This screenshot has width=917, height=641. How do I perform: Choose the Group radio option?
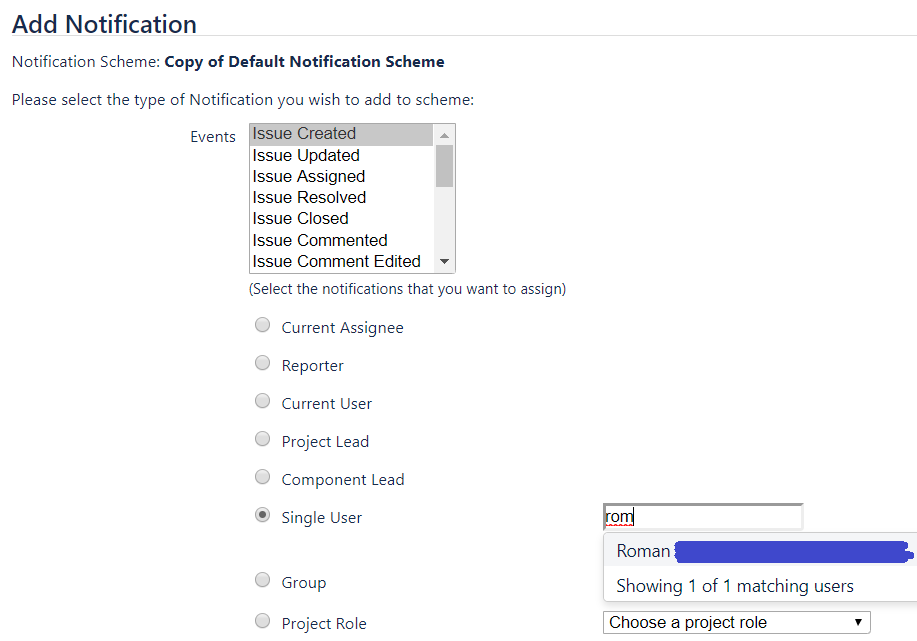point(263,580)
